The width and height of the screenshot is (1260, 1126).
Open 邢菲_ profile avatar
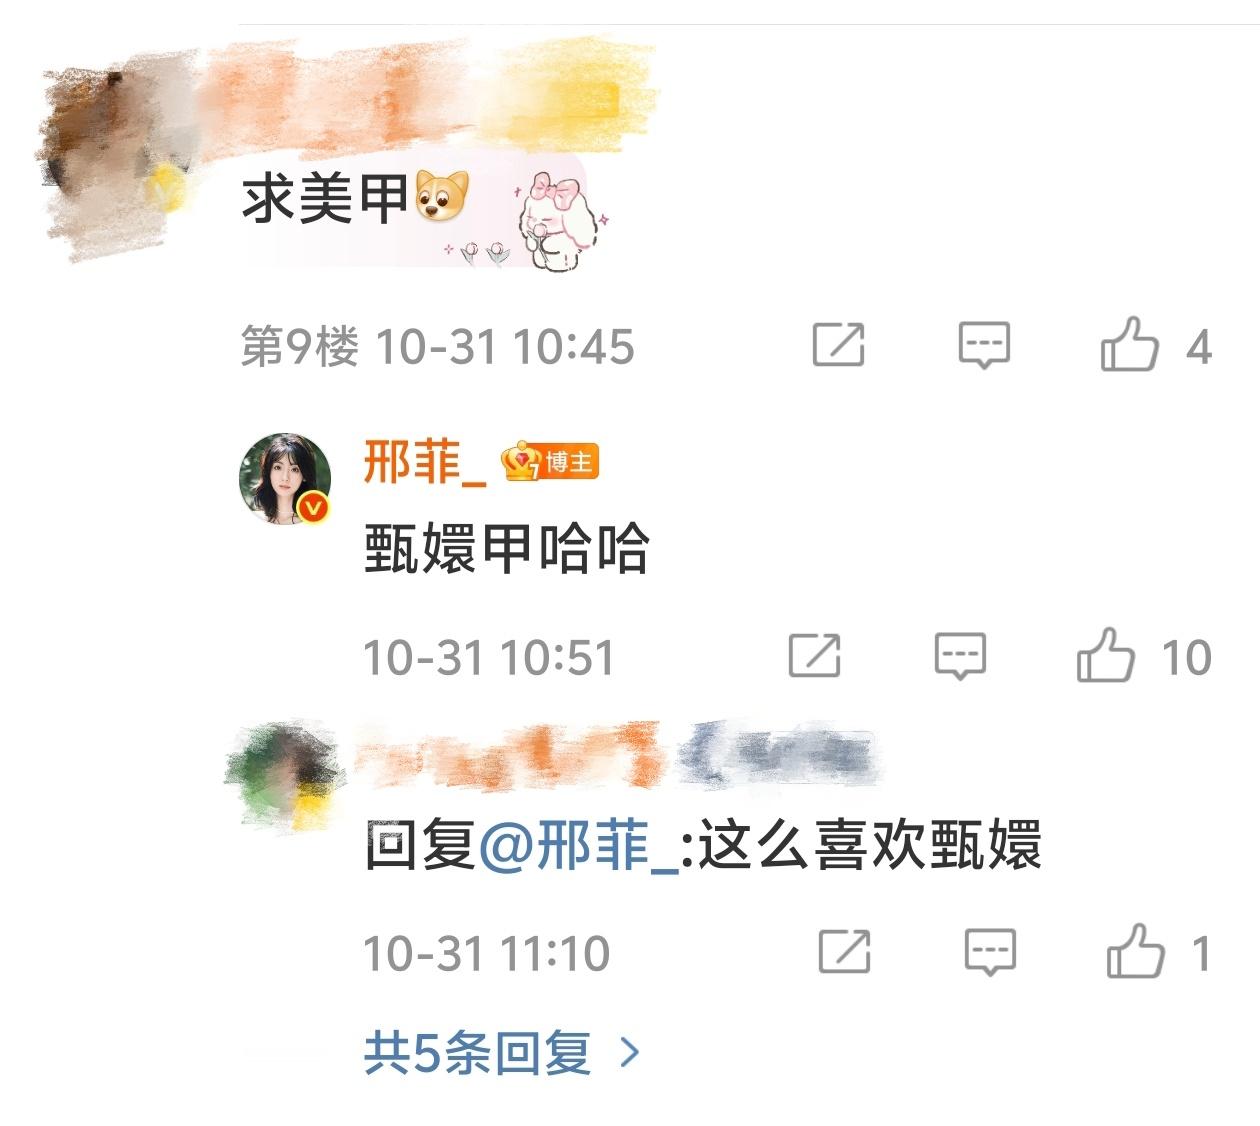click(x=286, y=479)
